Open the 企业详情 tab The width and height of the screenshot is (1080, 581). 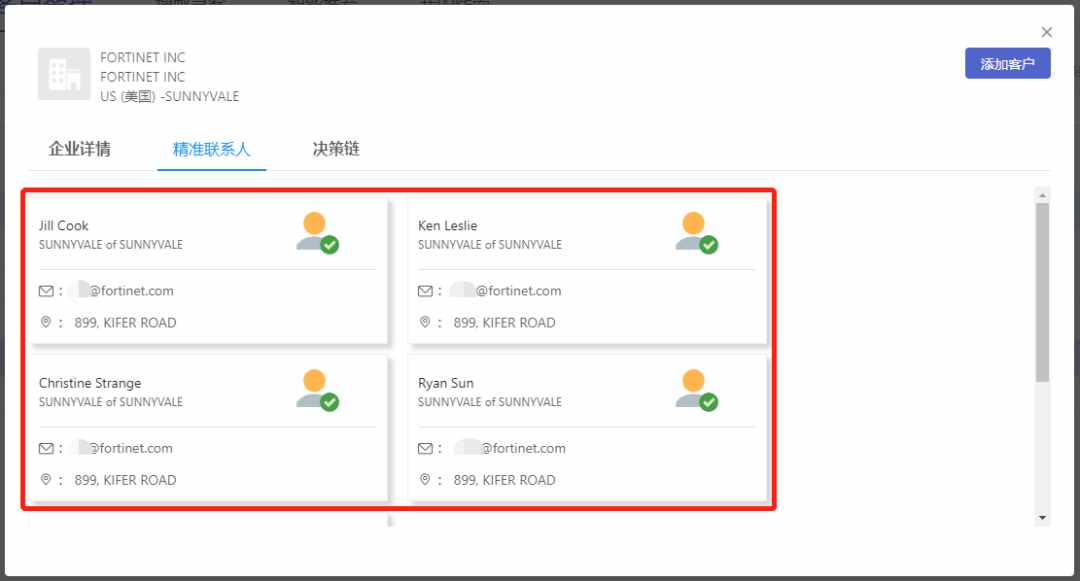(x=80, y=149)
